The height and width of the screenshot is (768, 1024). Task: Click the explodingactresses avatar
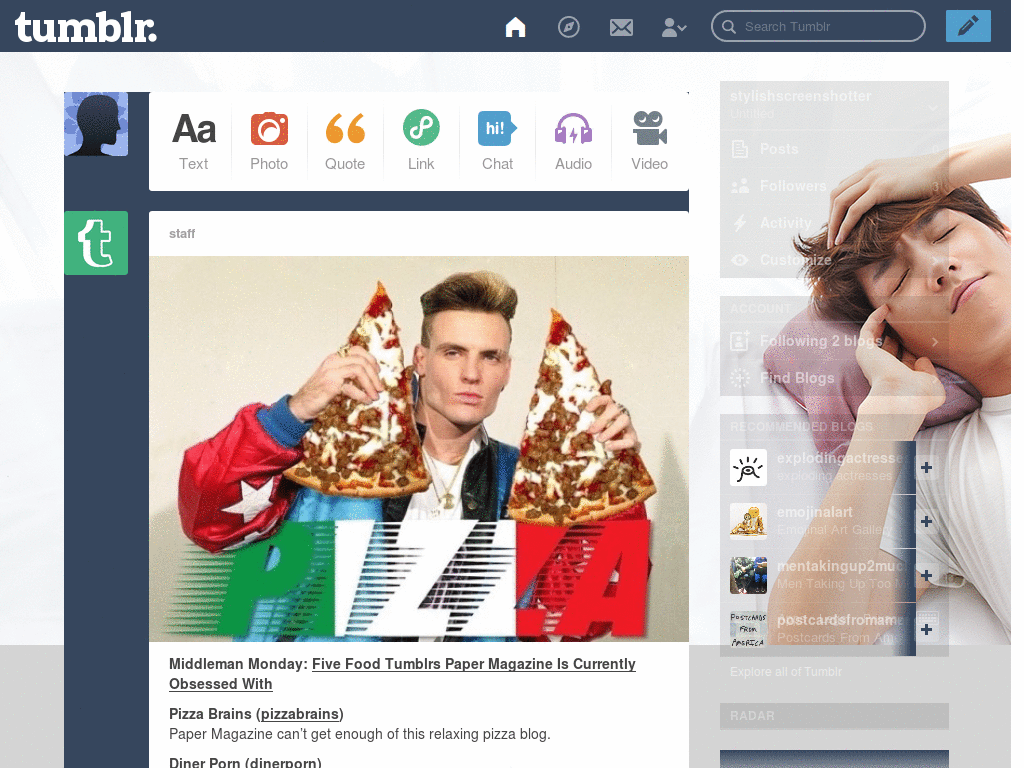(748, 468)
